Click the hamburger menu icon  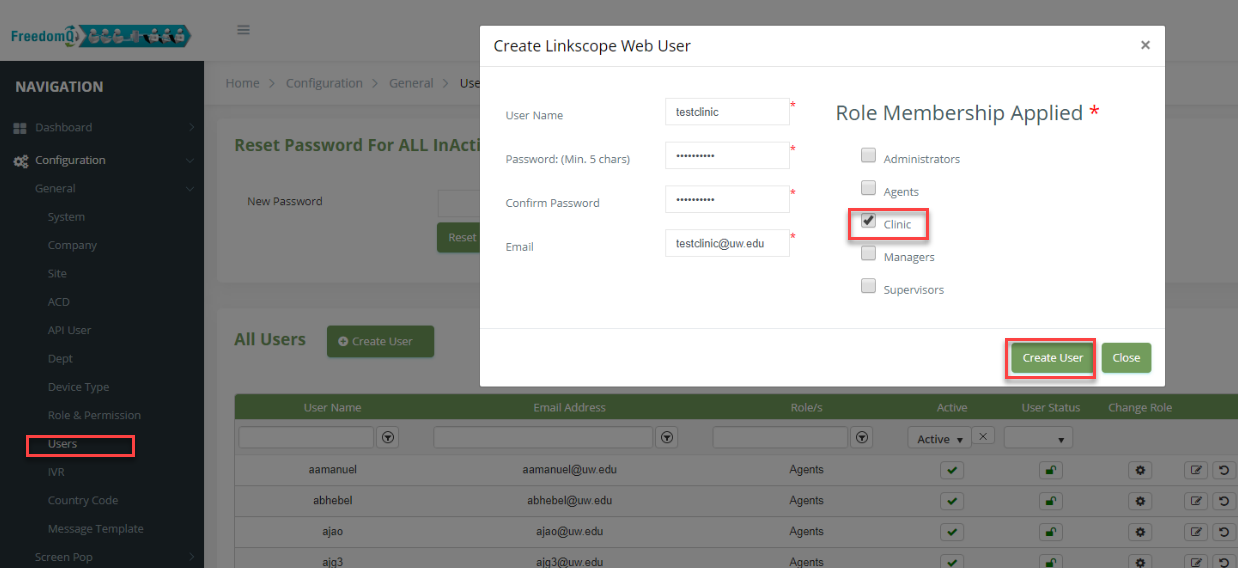(x=243, y=30)
